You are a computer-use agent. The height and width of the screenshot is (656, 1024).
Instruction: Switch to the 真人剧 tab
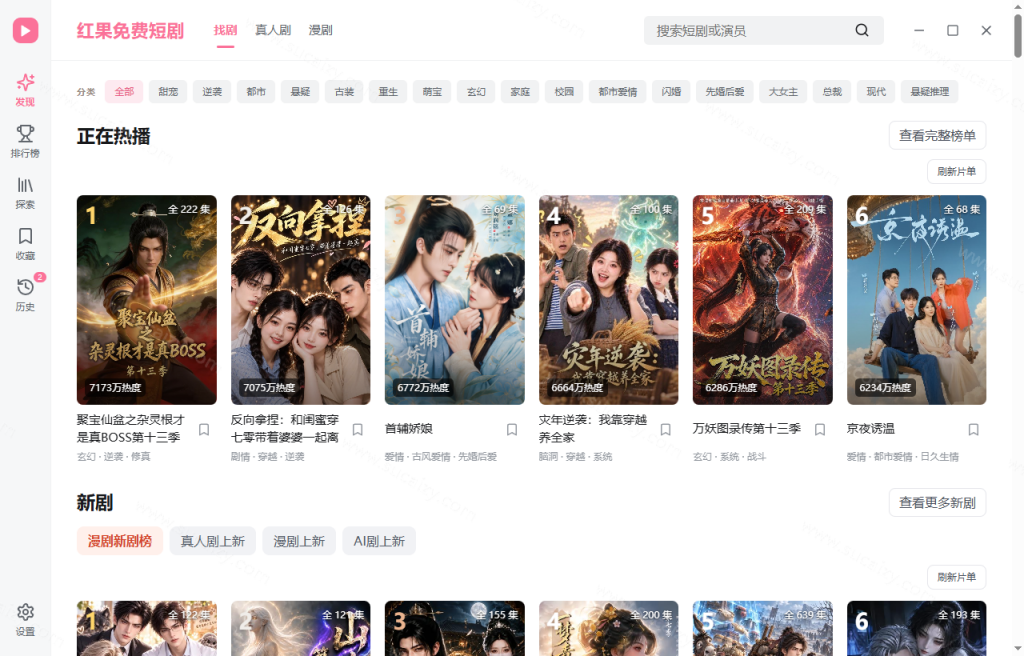(273, 30)
